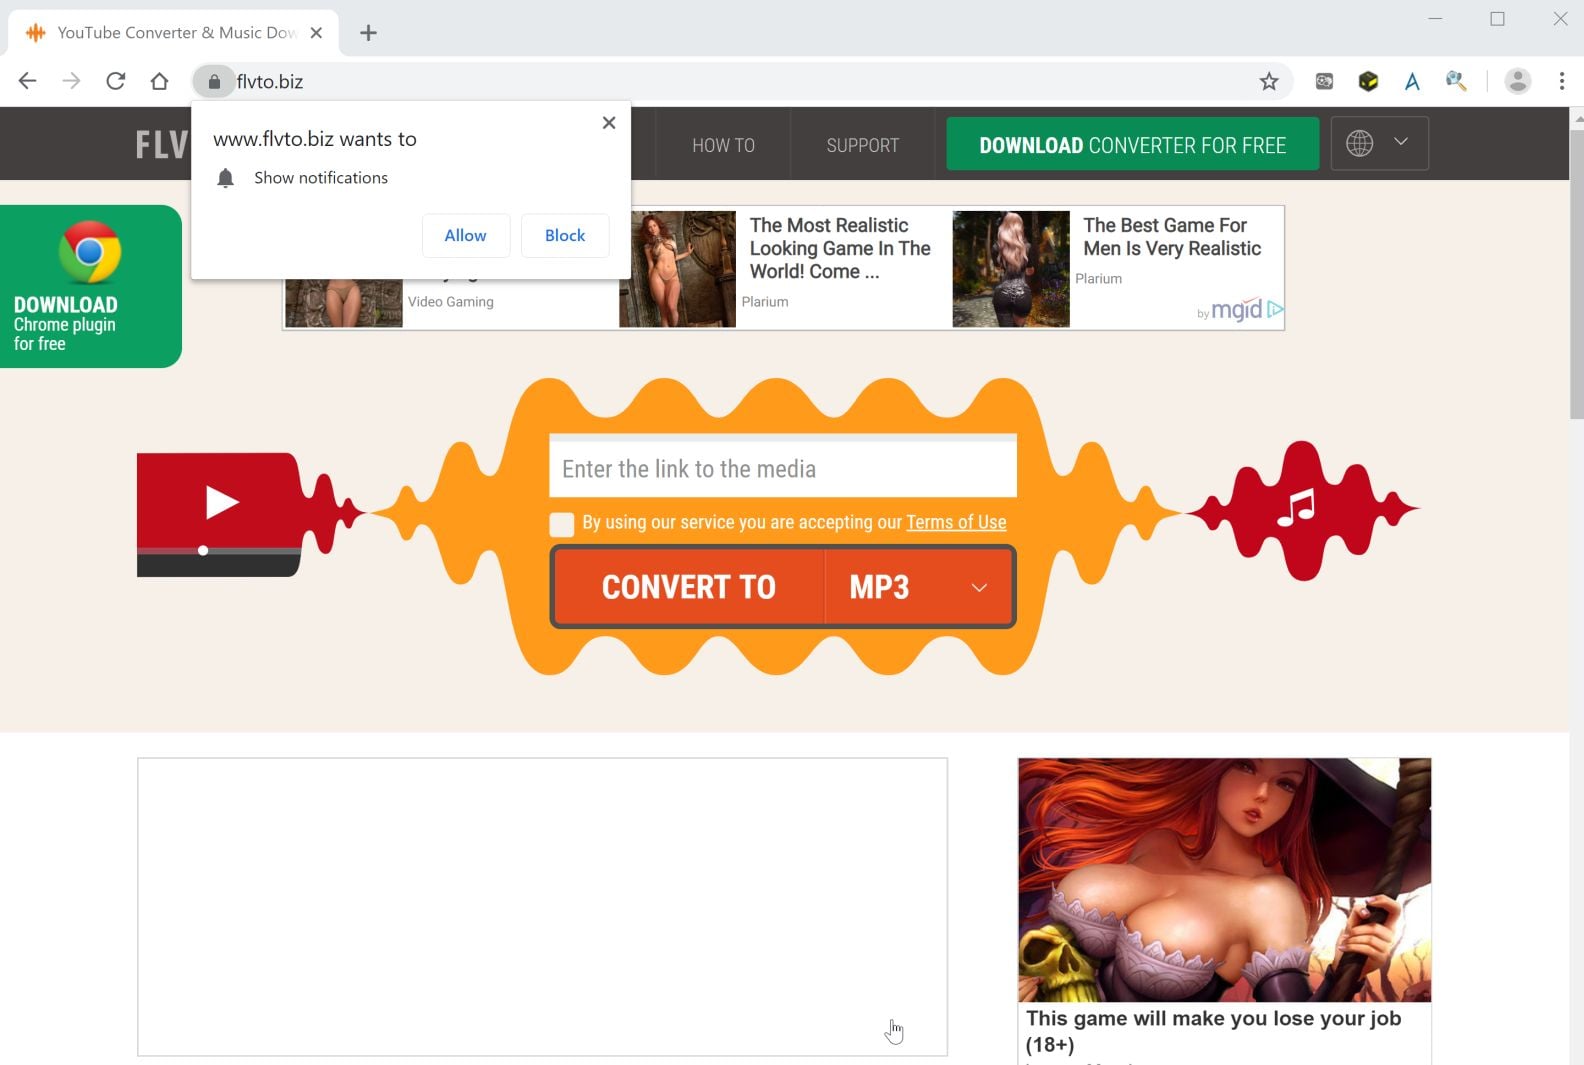
Task: Open the language globe dropdown
Action: [1379, 144]
